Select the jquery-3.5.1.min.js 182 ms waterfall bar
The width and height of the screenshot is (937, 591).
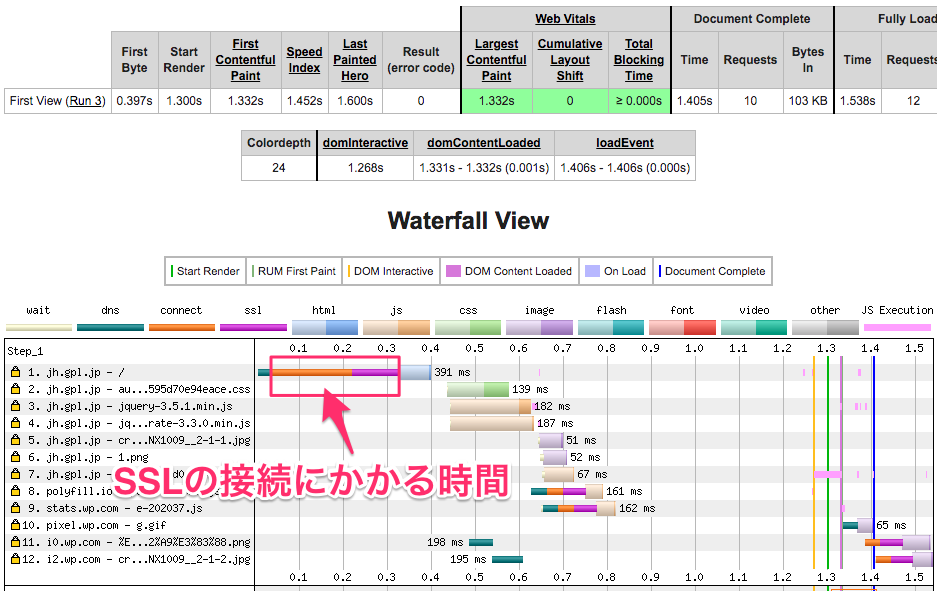490,406
